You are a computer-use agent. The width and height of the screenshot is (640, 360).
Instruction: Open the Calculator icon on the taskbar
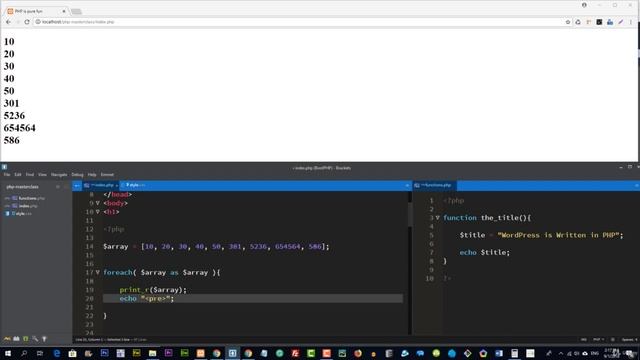(514, 353)
